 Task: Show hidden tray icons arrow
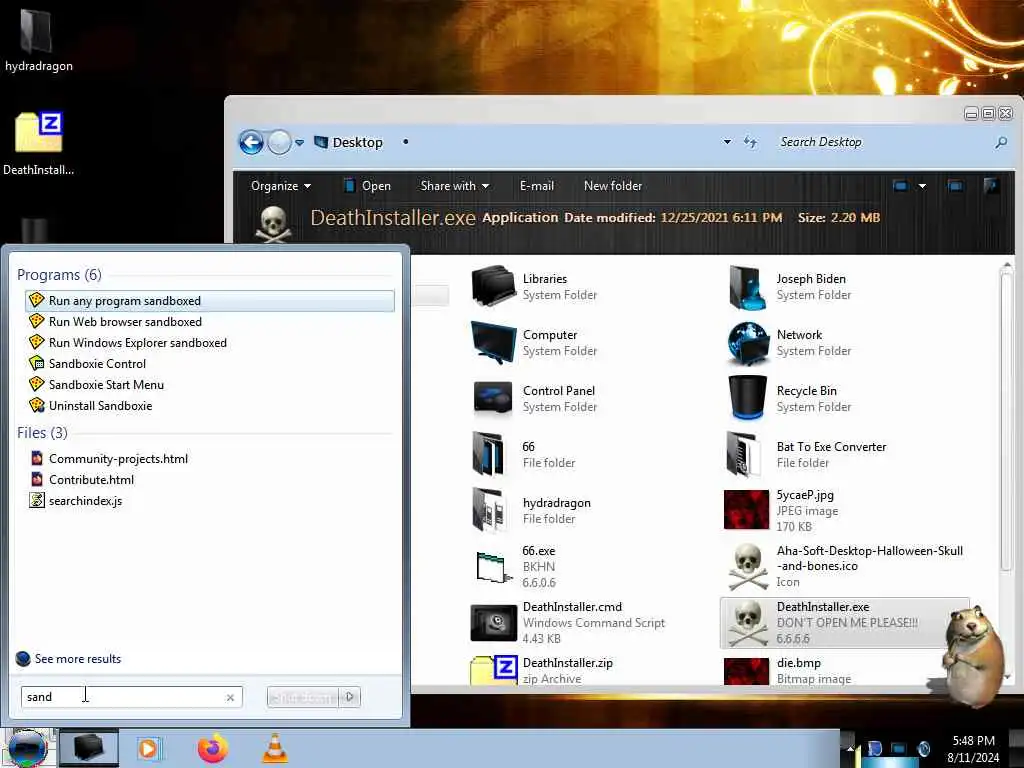pyautogui.click(x=850, y=748)
